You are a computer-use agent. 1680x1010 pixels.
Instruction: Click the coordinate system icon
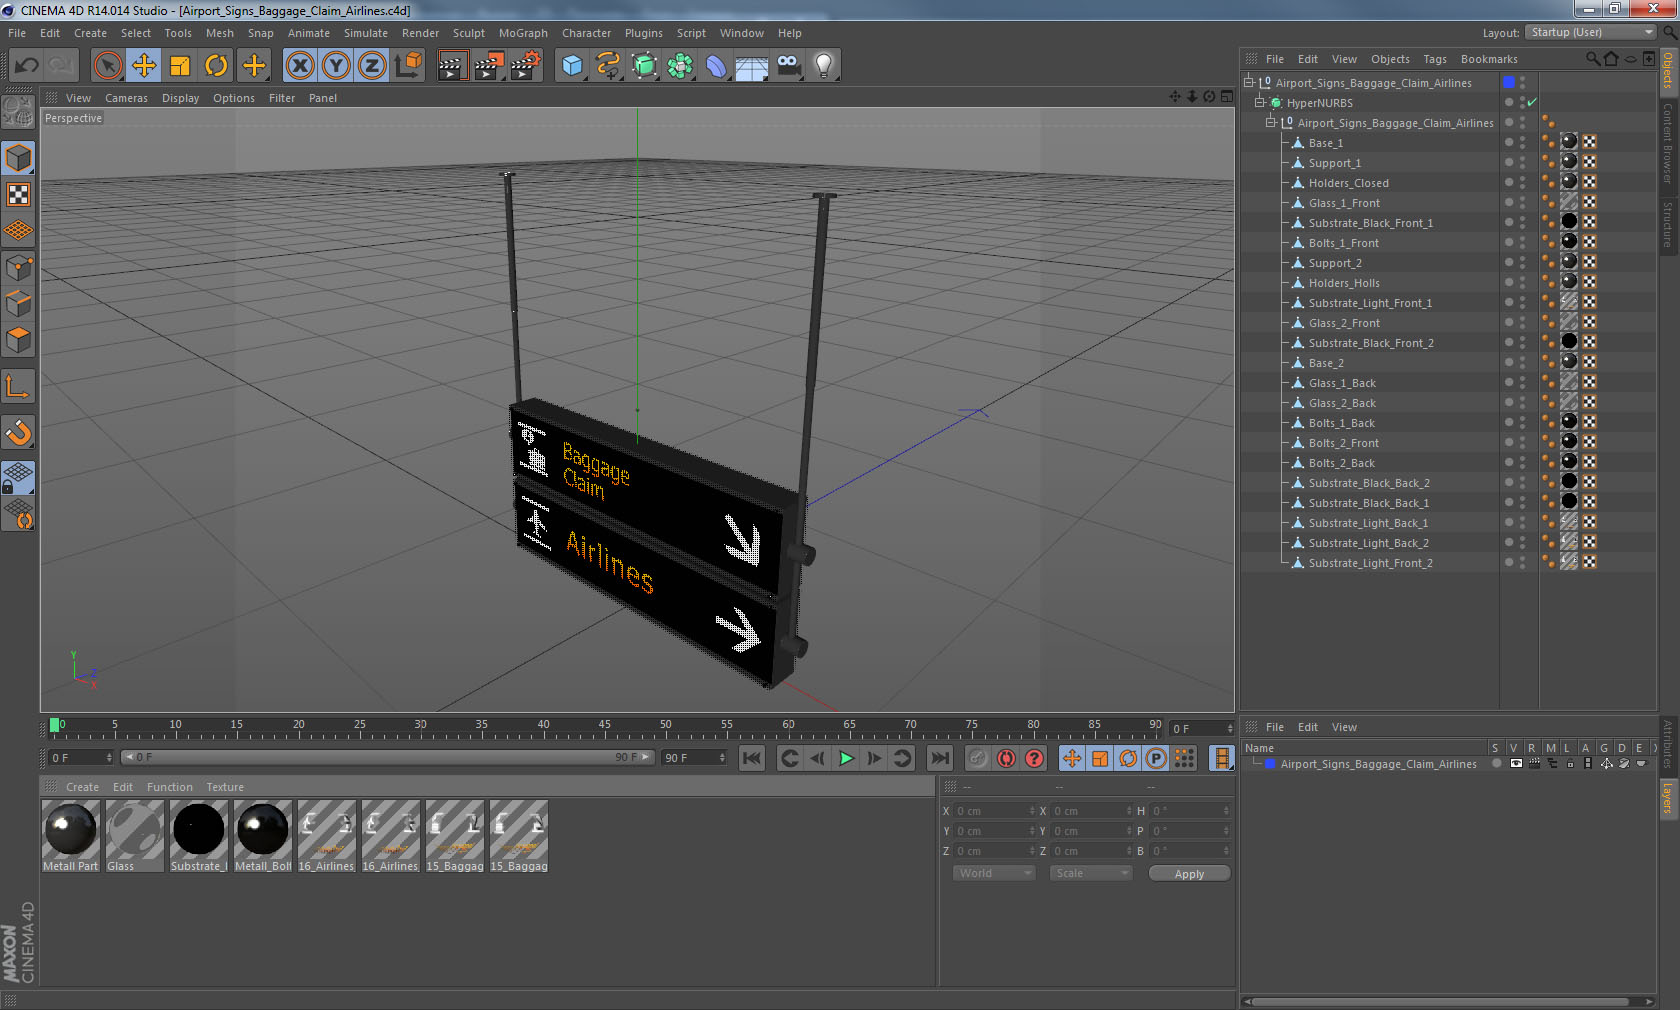click(408, 66)
